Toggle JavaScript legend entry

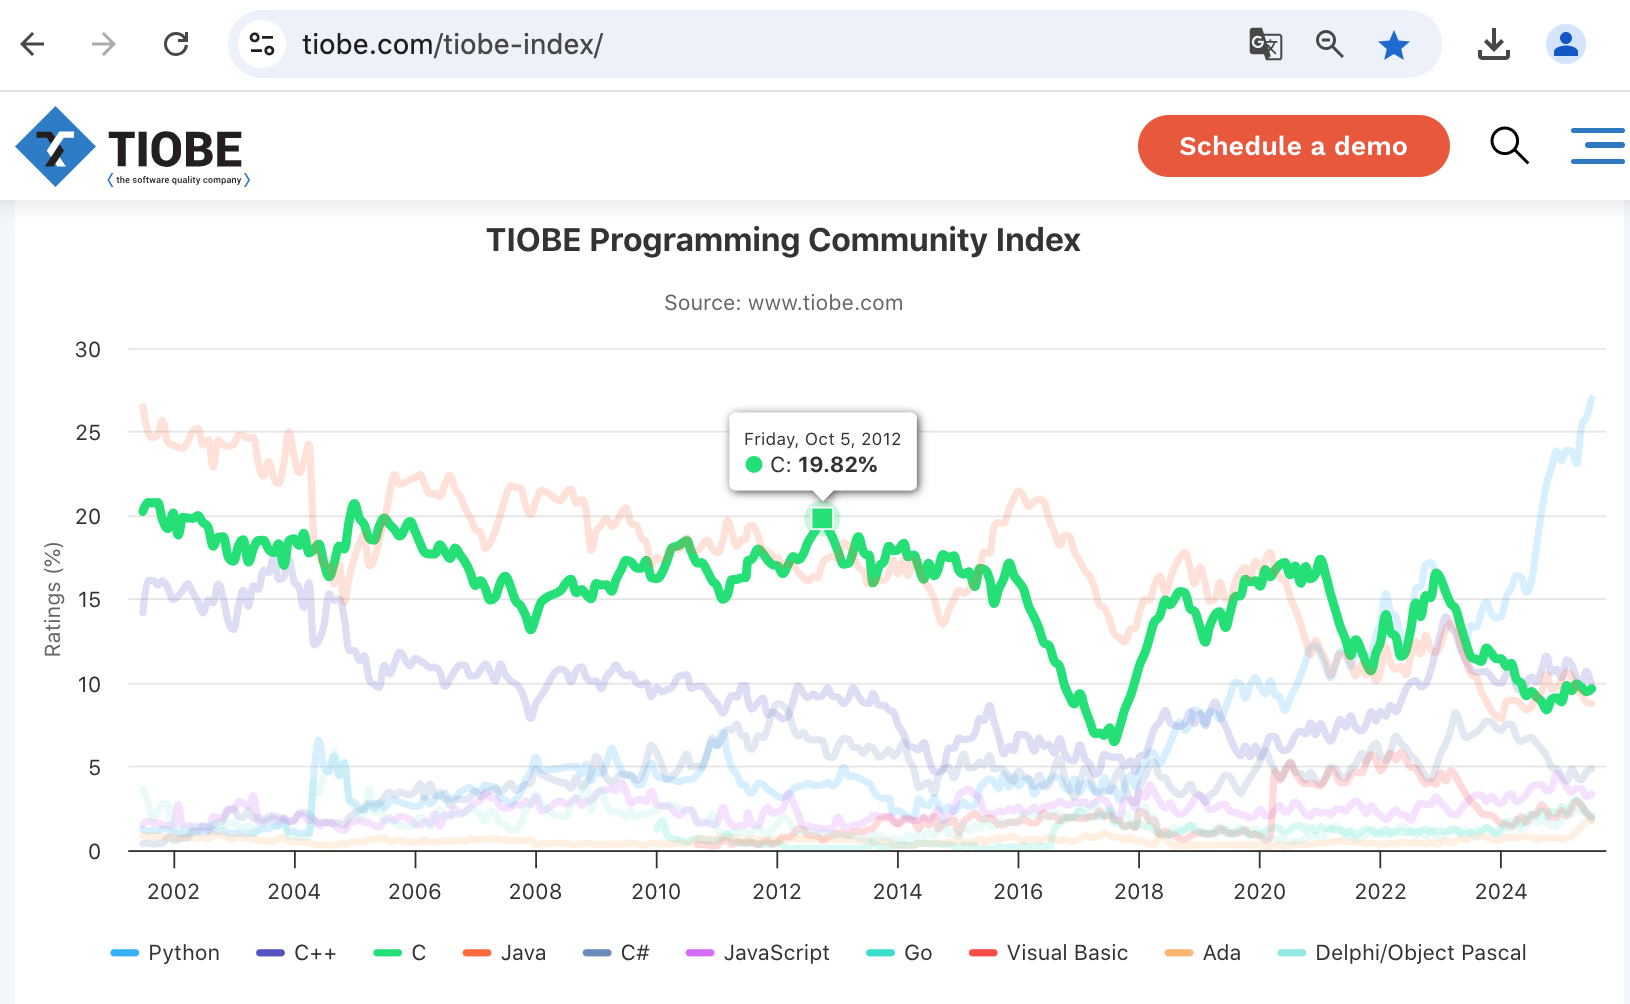click(758, 953)
